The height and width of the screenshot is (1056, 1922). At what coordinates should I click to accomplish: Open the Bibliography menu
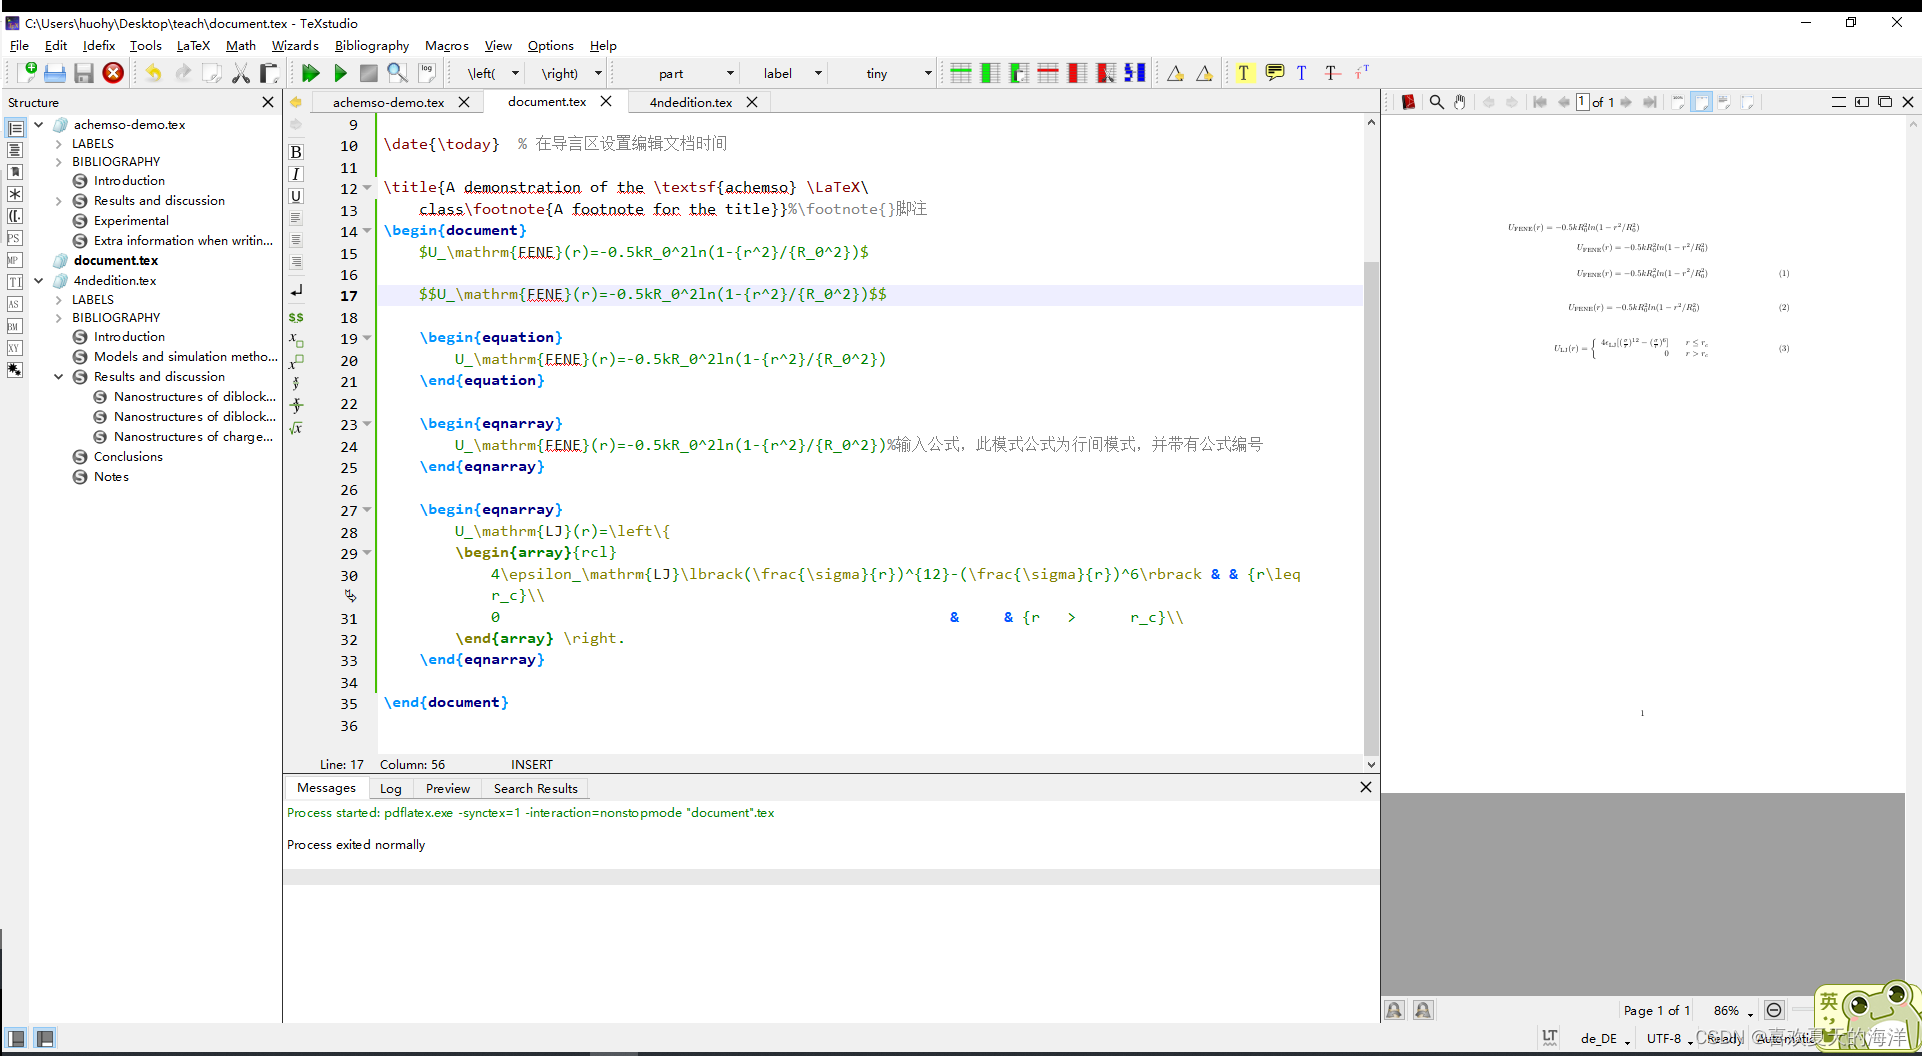click(372, 45)
